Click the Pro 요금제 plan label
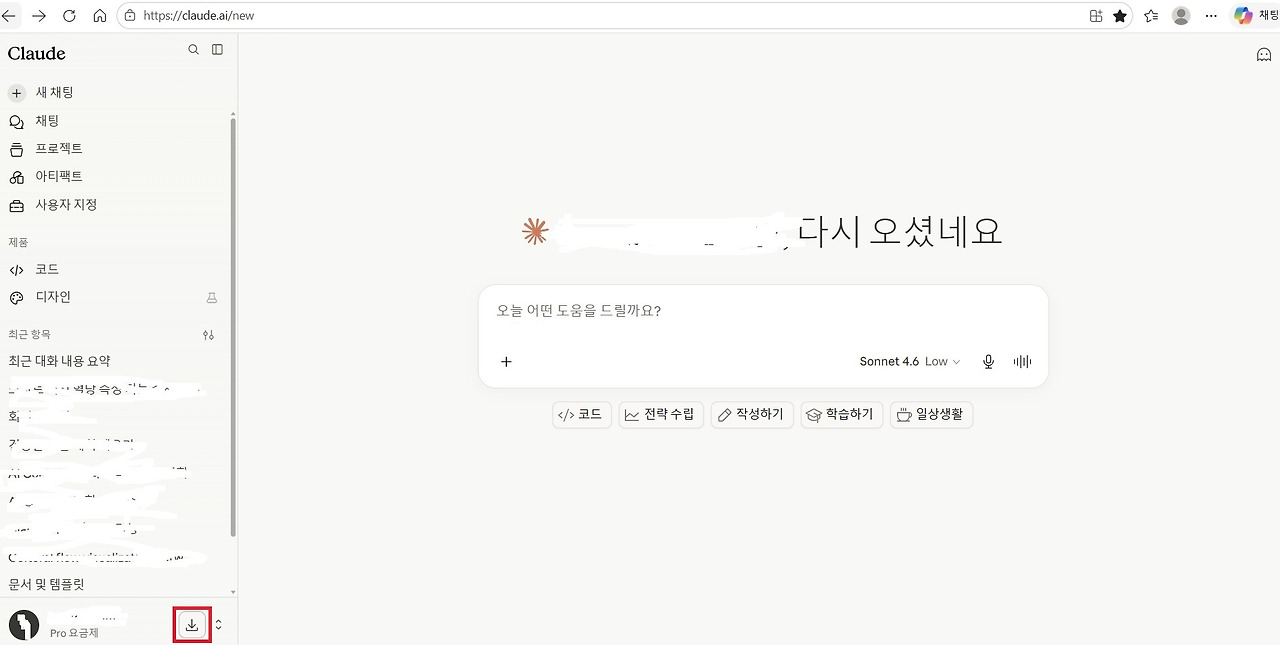Screen dimensions: 1280x645 (74, 633)
